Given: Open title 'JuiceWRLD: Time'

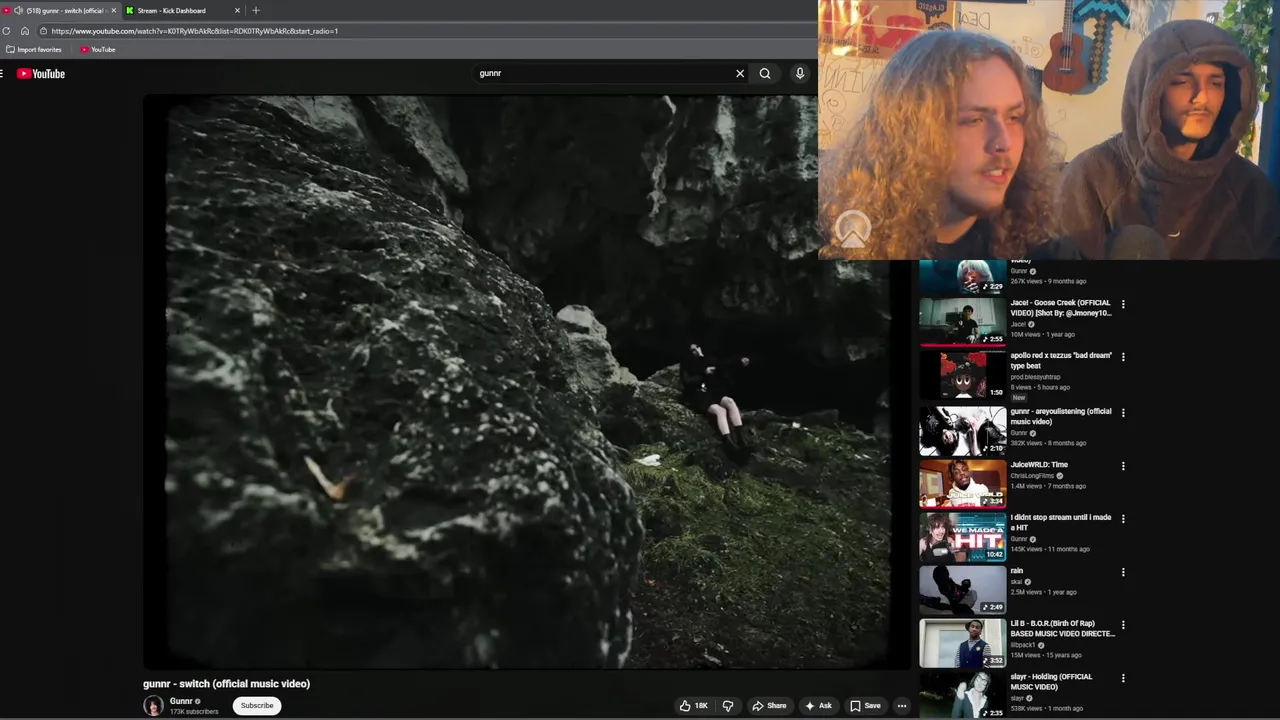Looking at the screenshot, I should [1039, 465].
